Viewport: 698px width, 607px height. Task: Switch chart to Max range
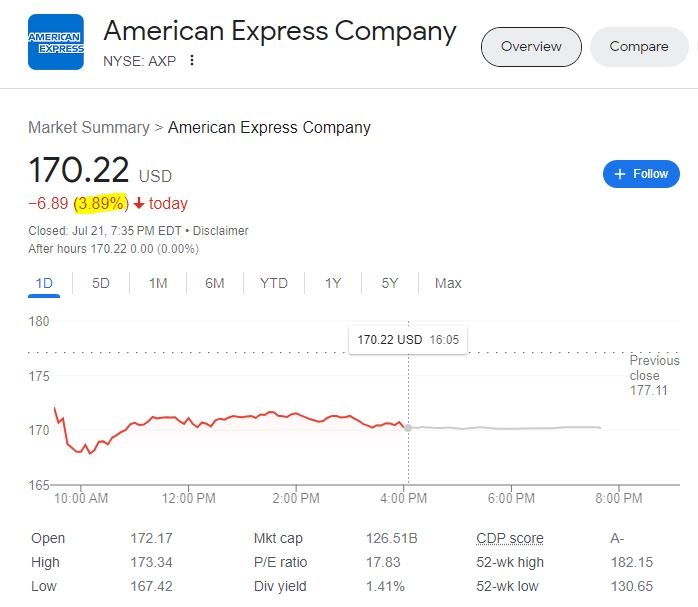[x=448, y=283]
